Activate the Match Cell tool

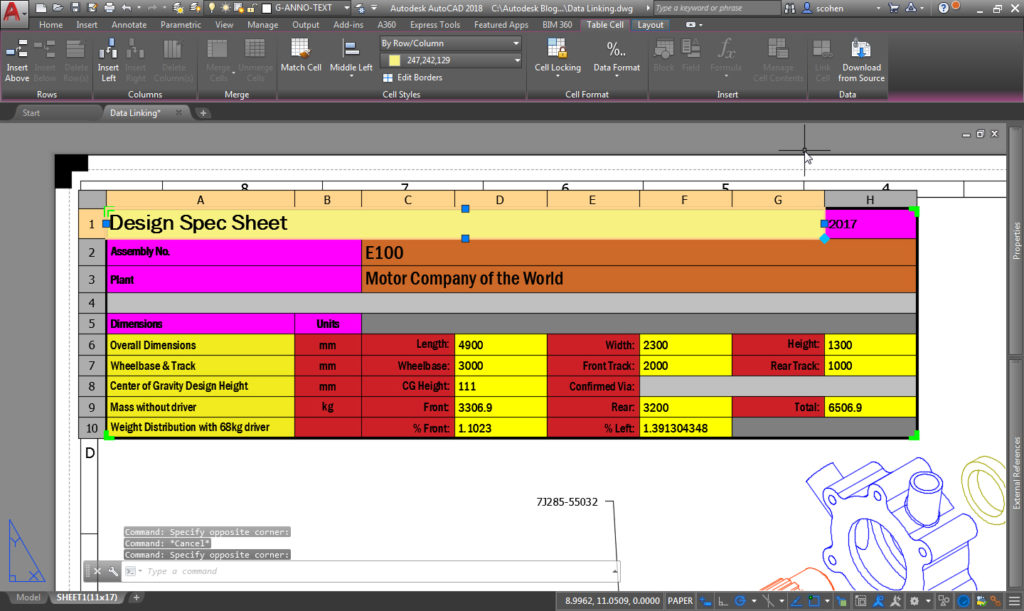pos(299,55)
